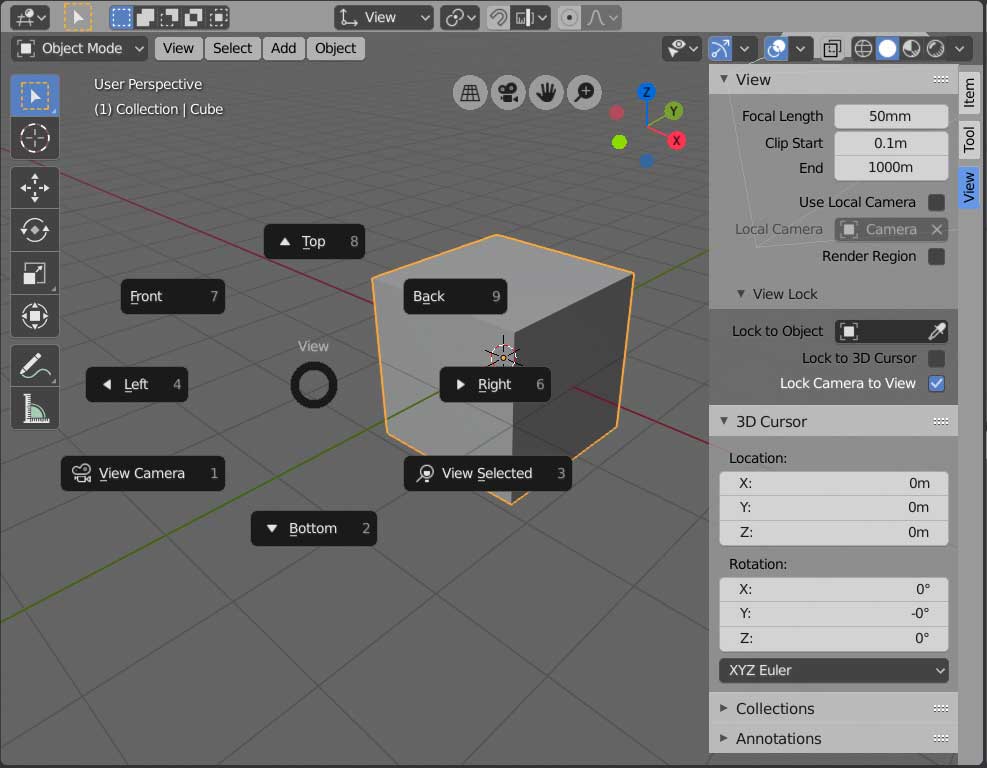Expand the Collections panel
The width and height of the screenshot is (987, 768).
coord(775,708)
